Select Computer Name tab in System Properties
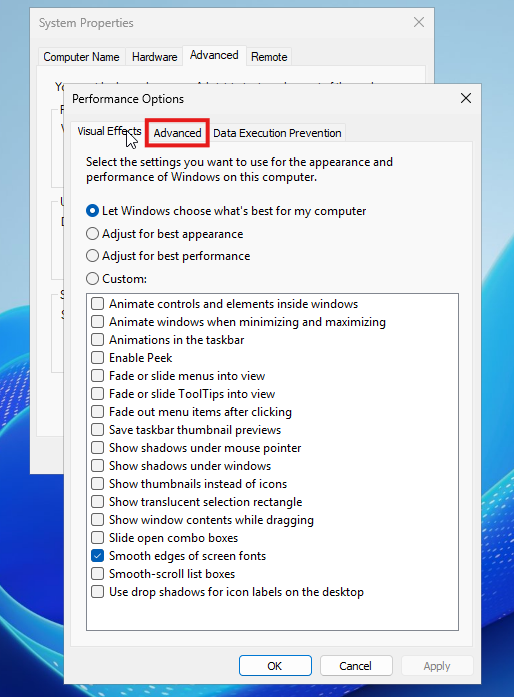514x697 pixels. (81, 57)
